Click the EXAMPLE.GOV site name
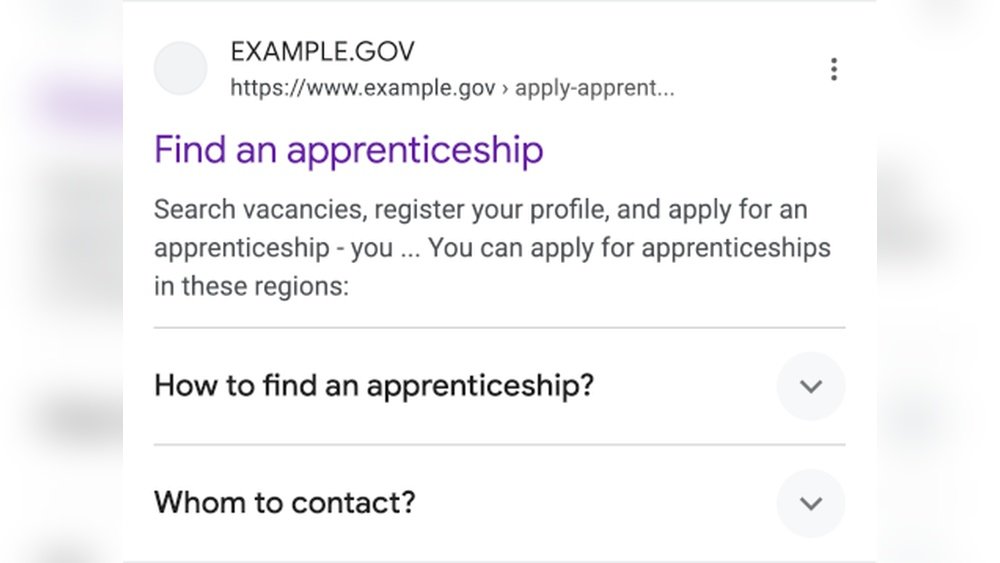 point(322,51)
